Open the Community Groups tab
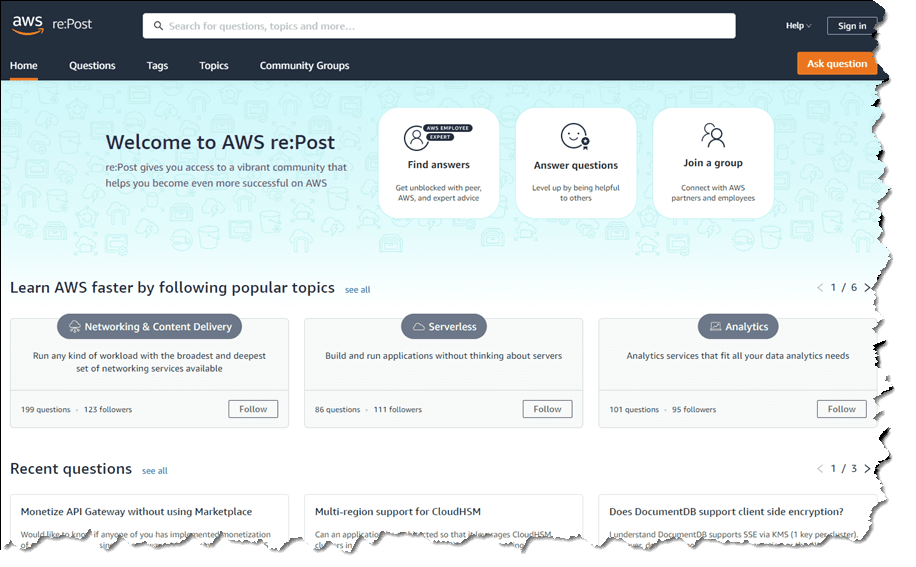Viewport: 916px width, 567px height. point(304,65)
